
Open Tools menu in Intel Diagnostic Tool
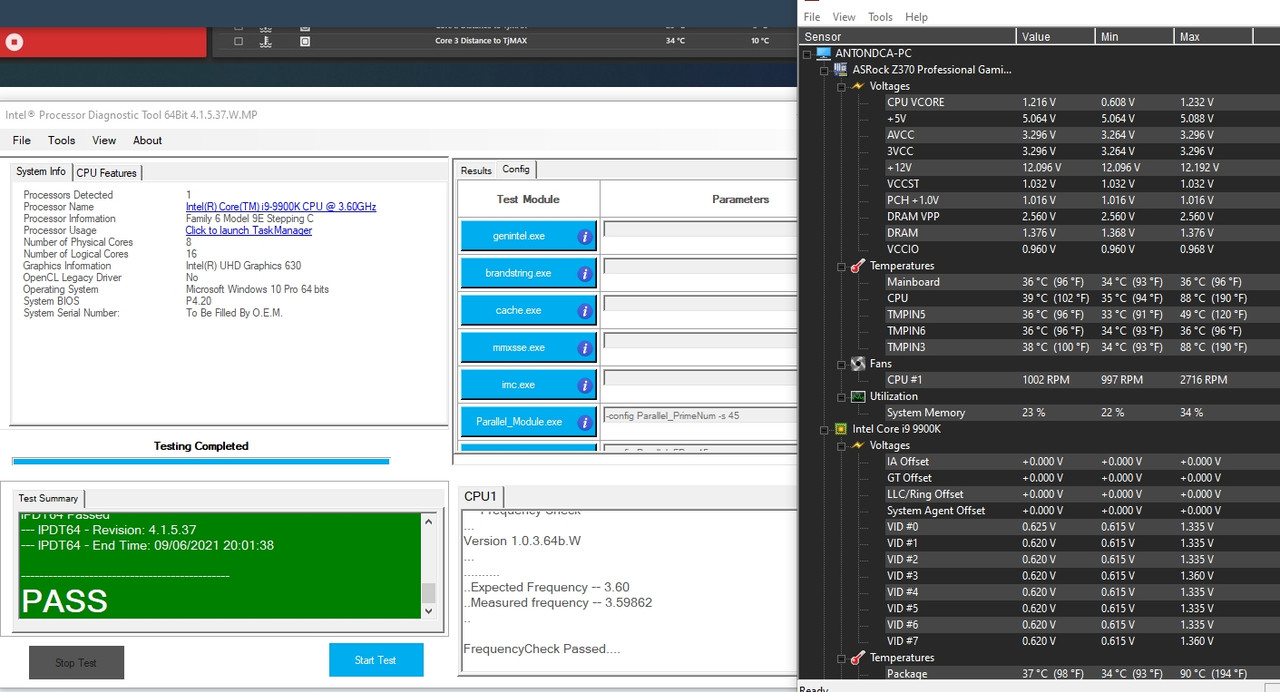click(62, 141)
